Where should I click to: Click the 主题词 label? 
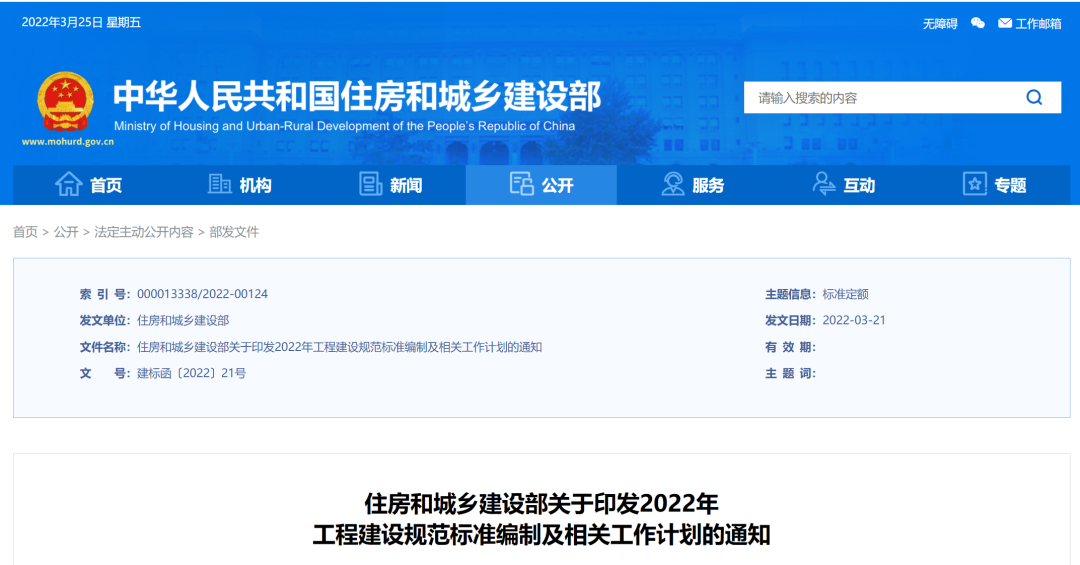790,373
